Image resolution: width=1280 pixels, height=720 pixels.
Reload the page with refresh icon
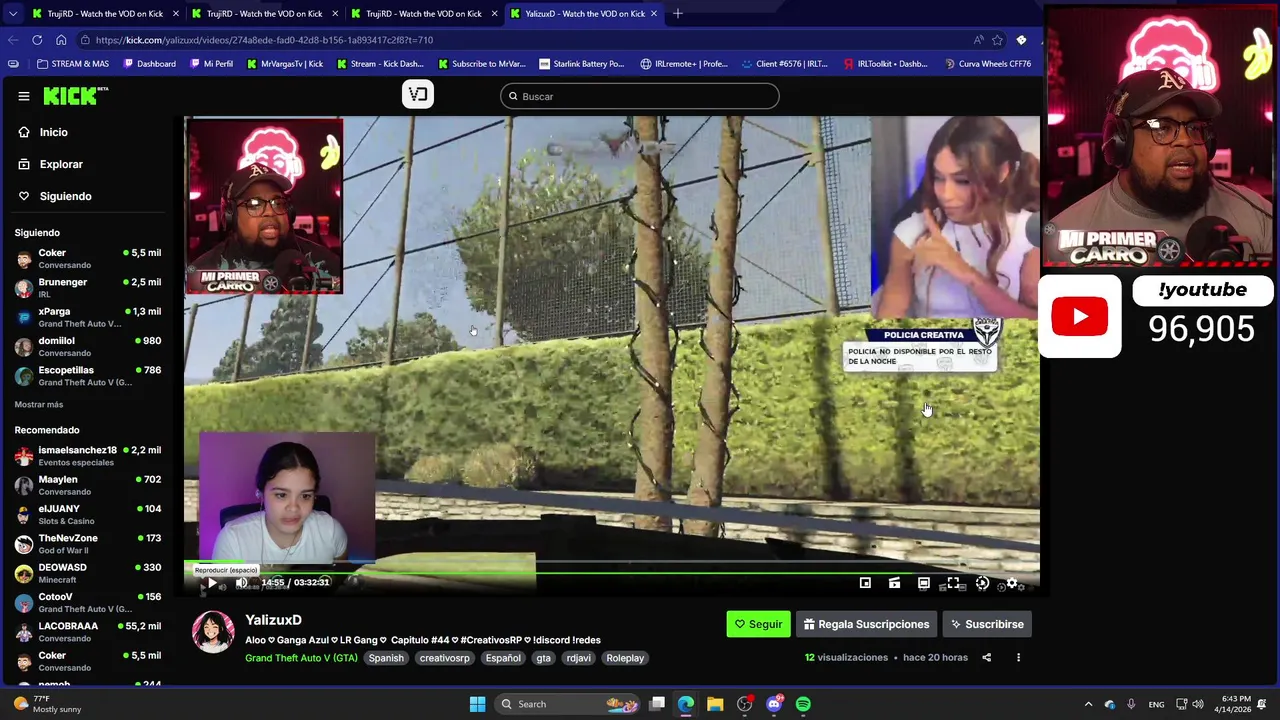37,40
